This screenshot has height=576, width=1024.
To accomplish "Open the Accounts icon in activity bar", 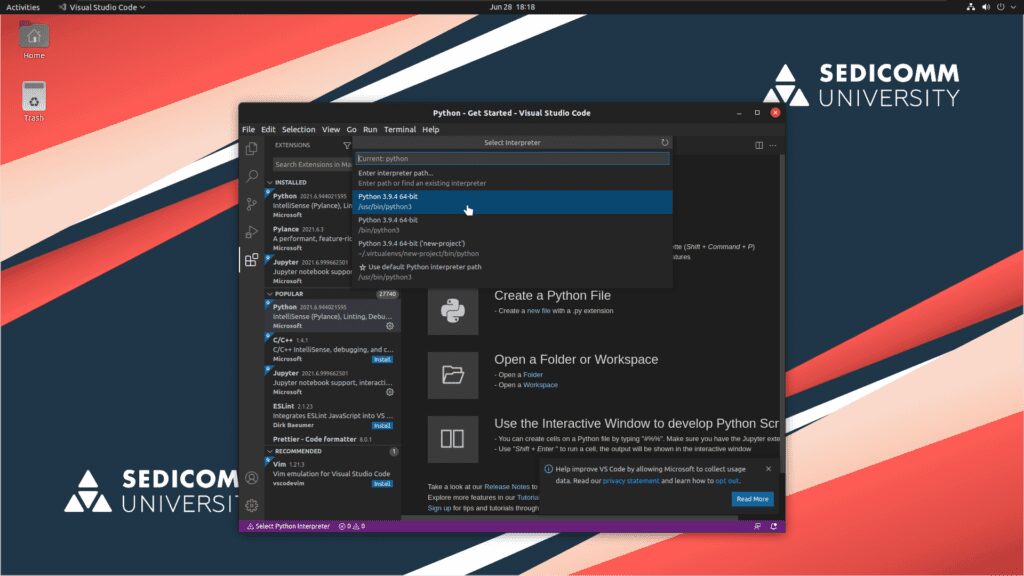I will coord(252,478).
